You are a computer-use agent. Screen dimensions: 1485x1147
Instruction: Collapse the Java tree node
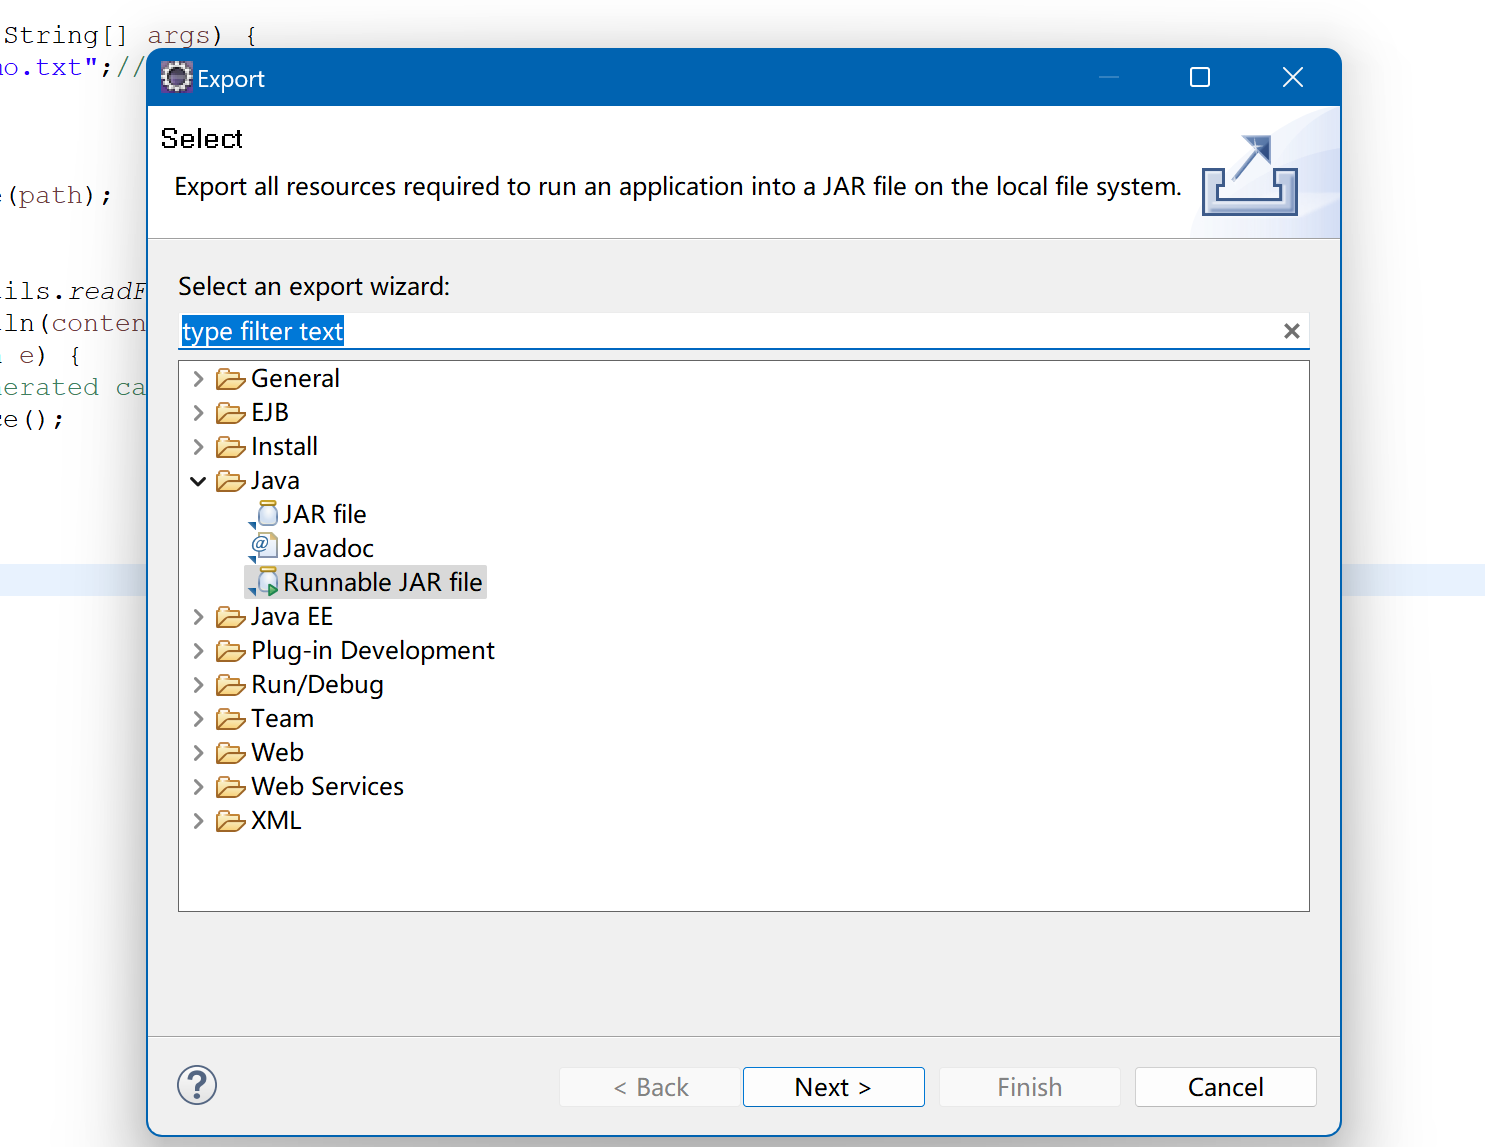pyautogui.click(x=198, y=481)
